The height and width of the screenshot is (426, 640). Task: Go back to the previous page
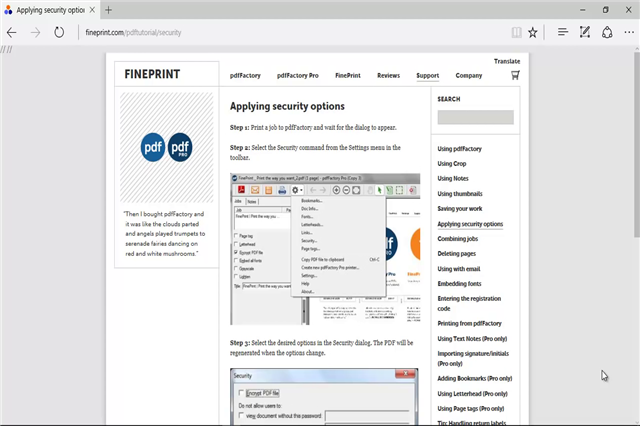pos(11,32)
